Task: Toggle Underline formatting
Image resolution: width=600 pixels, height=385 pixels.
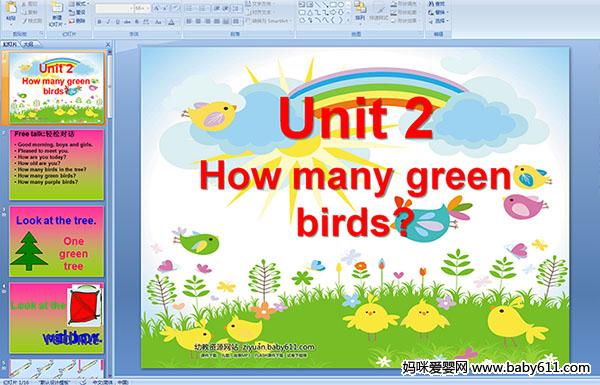Action: (117, 22)
